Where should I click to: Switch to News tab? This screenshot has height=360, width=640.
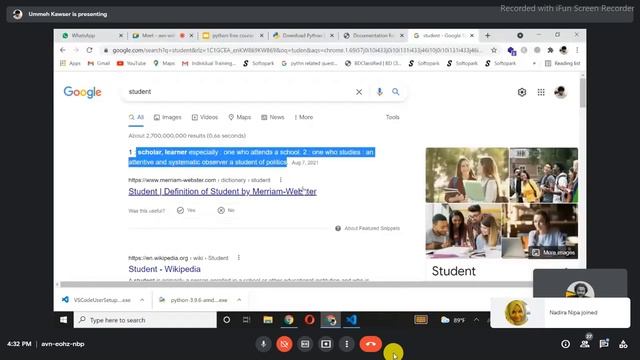coord(273,118)
